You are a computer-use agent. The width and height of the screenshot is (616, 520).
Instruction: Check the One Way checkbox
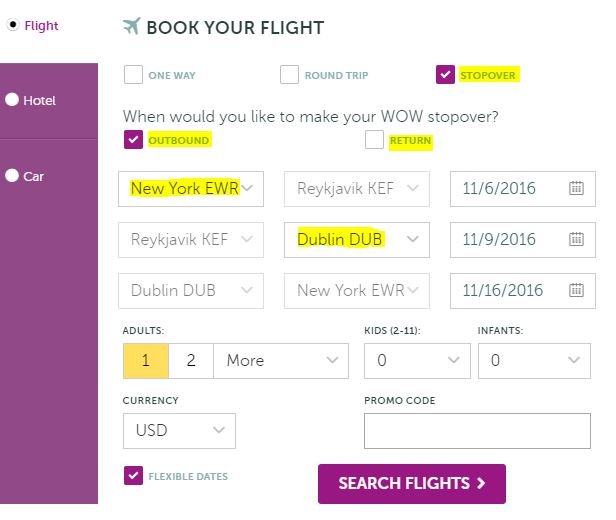click(133, 75)
